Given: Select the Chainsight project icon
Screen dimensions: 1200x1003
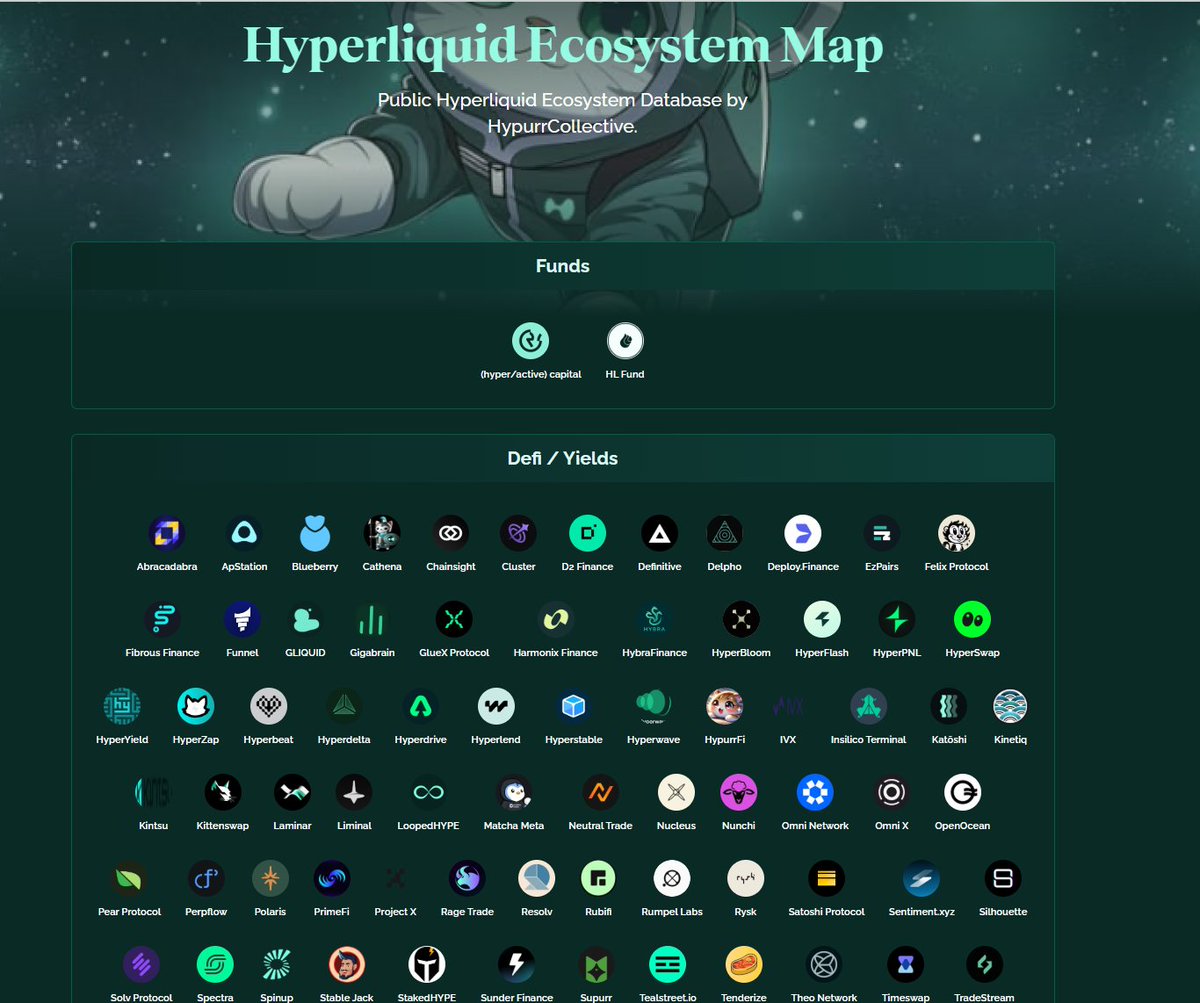Looking at the screenshot, I should [450, 534].
